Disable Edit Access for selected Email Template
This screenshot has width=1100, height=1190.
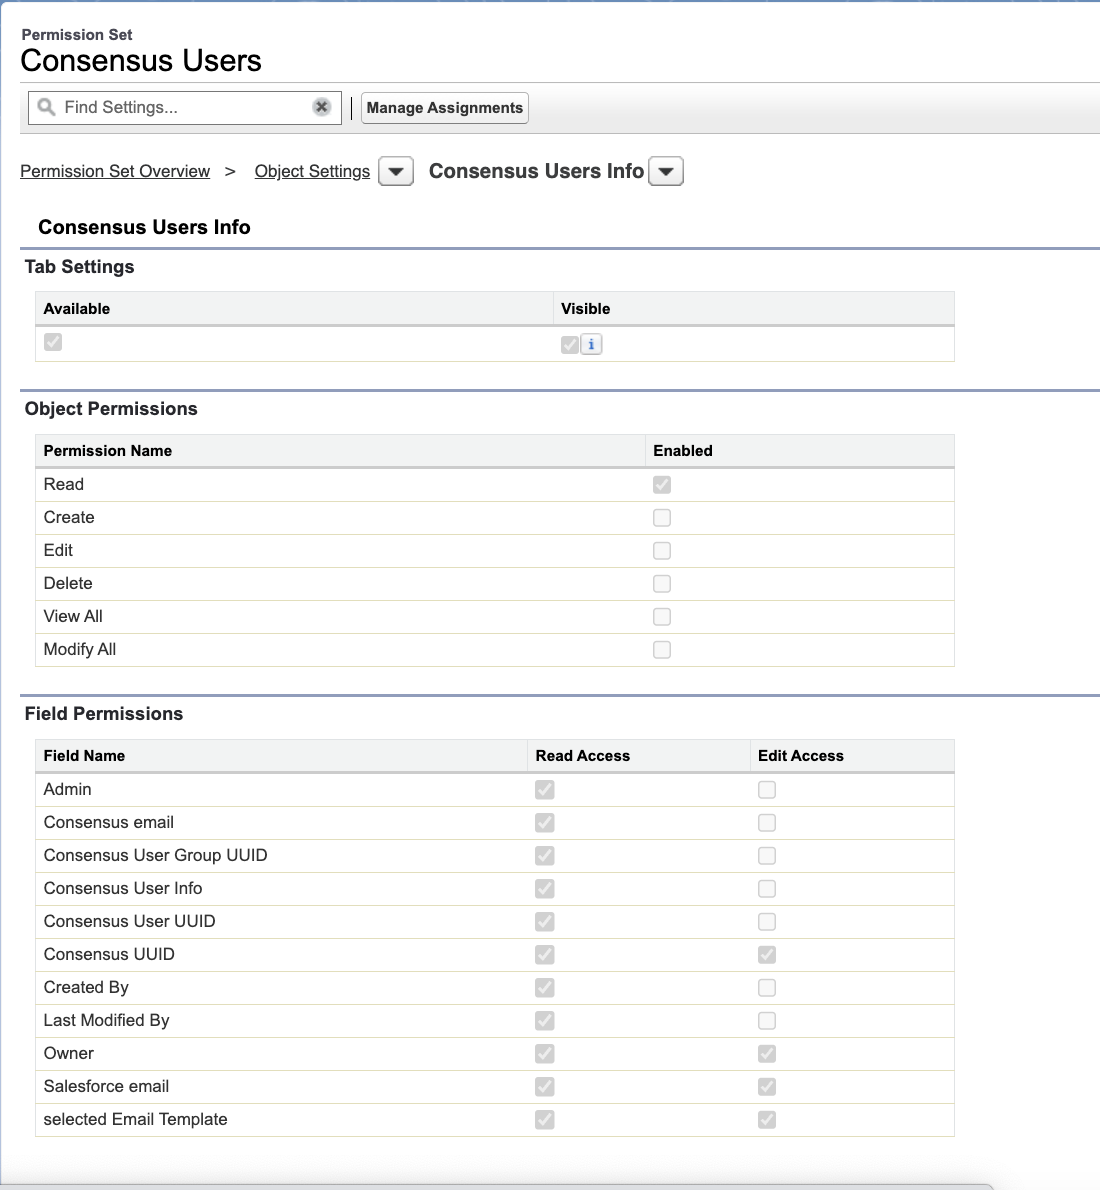(x=767, y=1120)
